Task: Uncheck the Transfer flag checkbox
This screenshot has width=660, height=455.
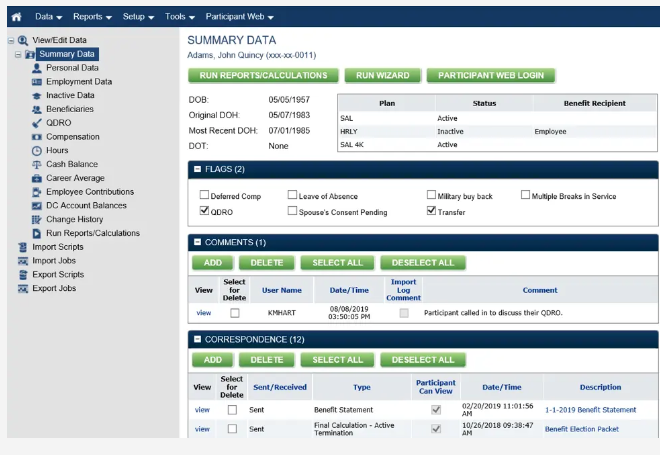Action: click(x=431, y=212)
